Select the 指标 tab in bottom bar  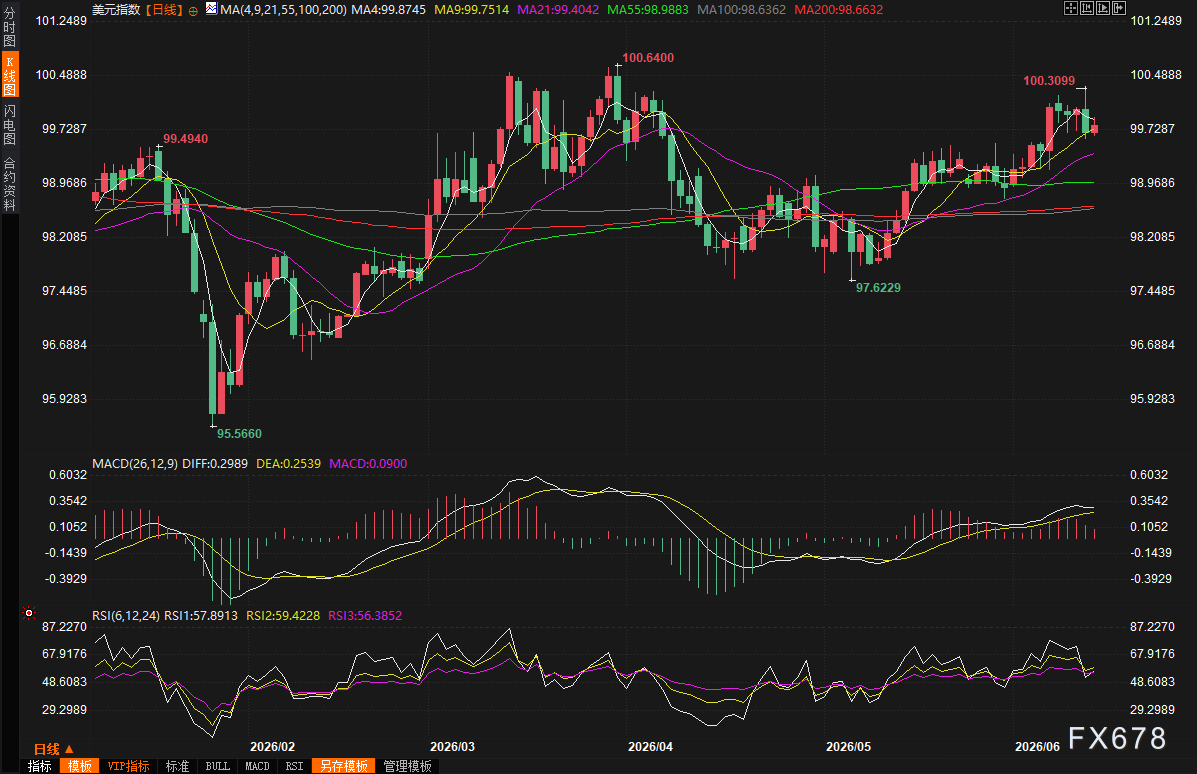coord(40,766)
